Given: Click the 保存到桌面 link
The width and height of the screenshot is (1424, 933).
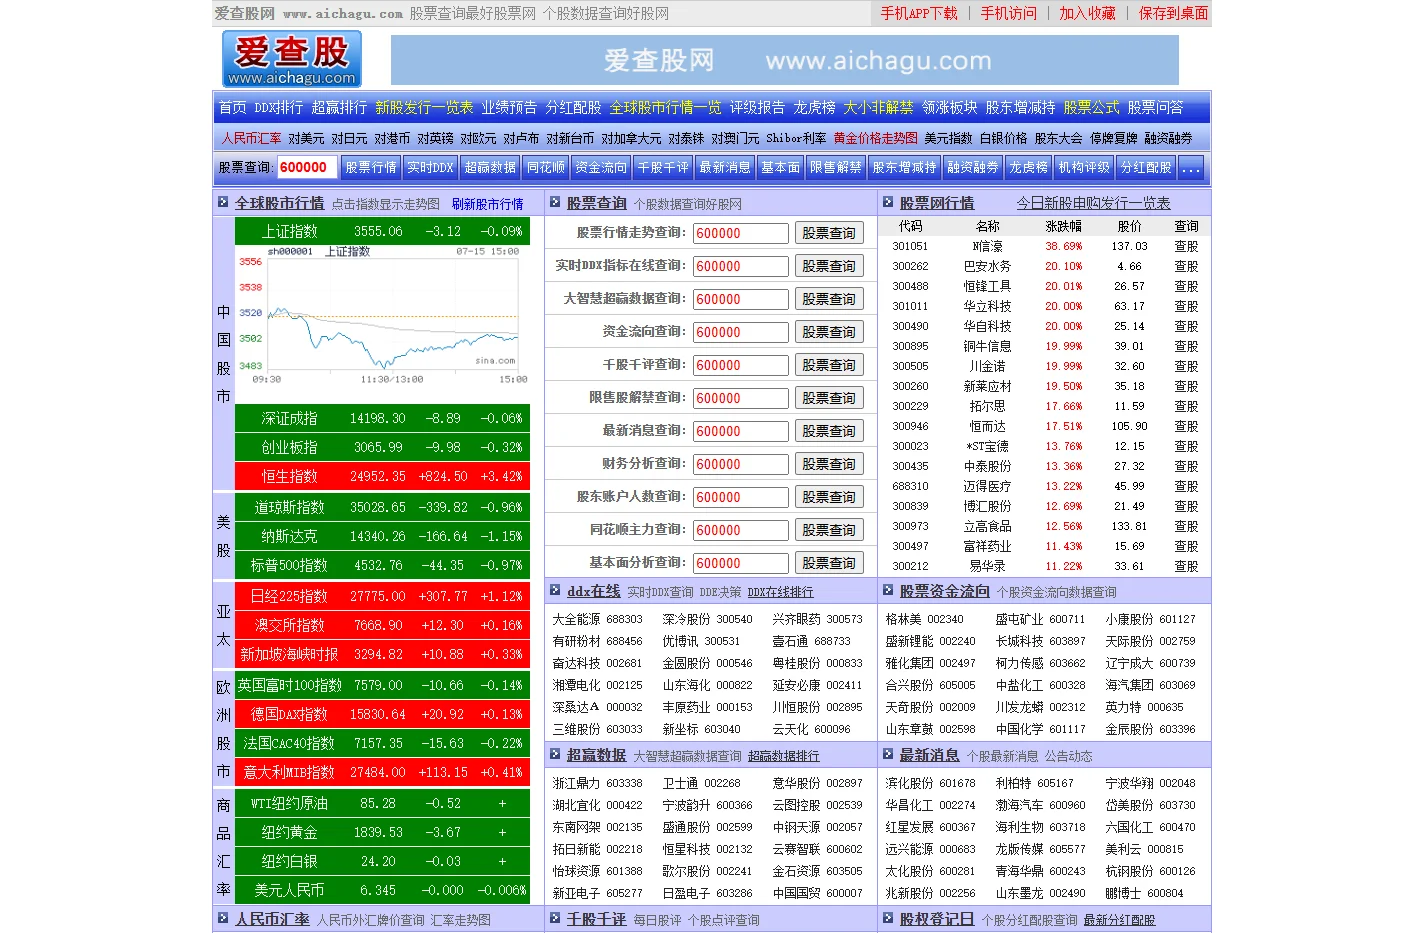Looking at the screenshot, I should pyautogui.click(x=1173, y=13).
